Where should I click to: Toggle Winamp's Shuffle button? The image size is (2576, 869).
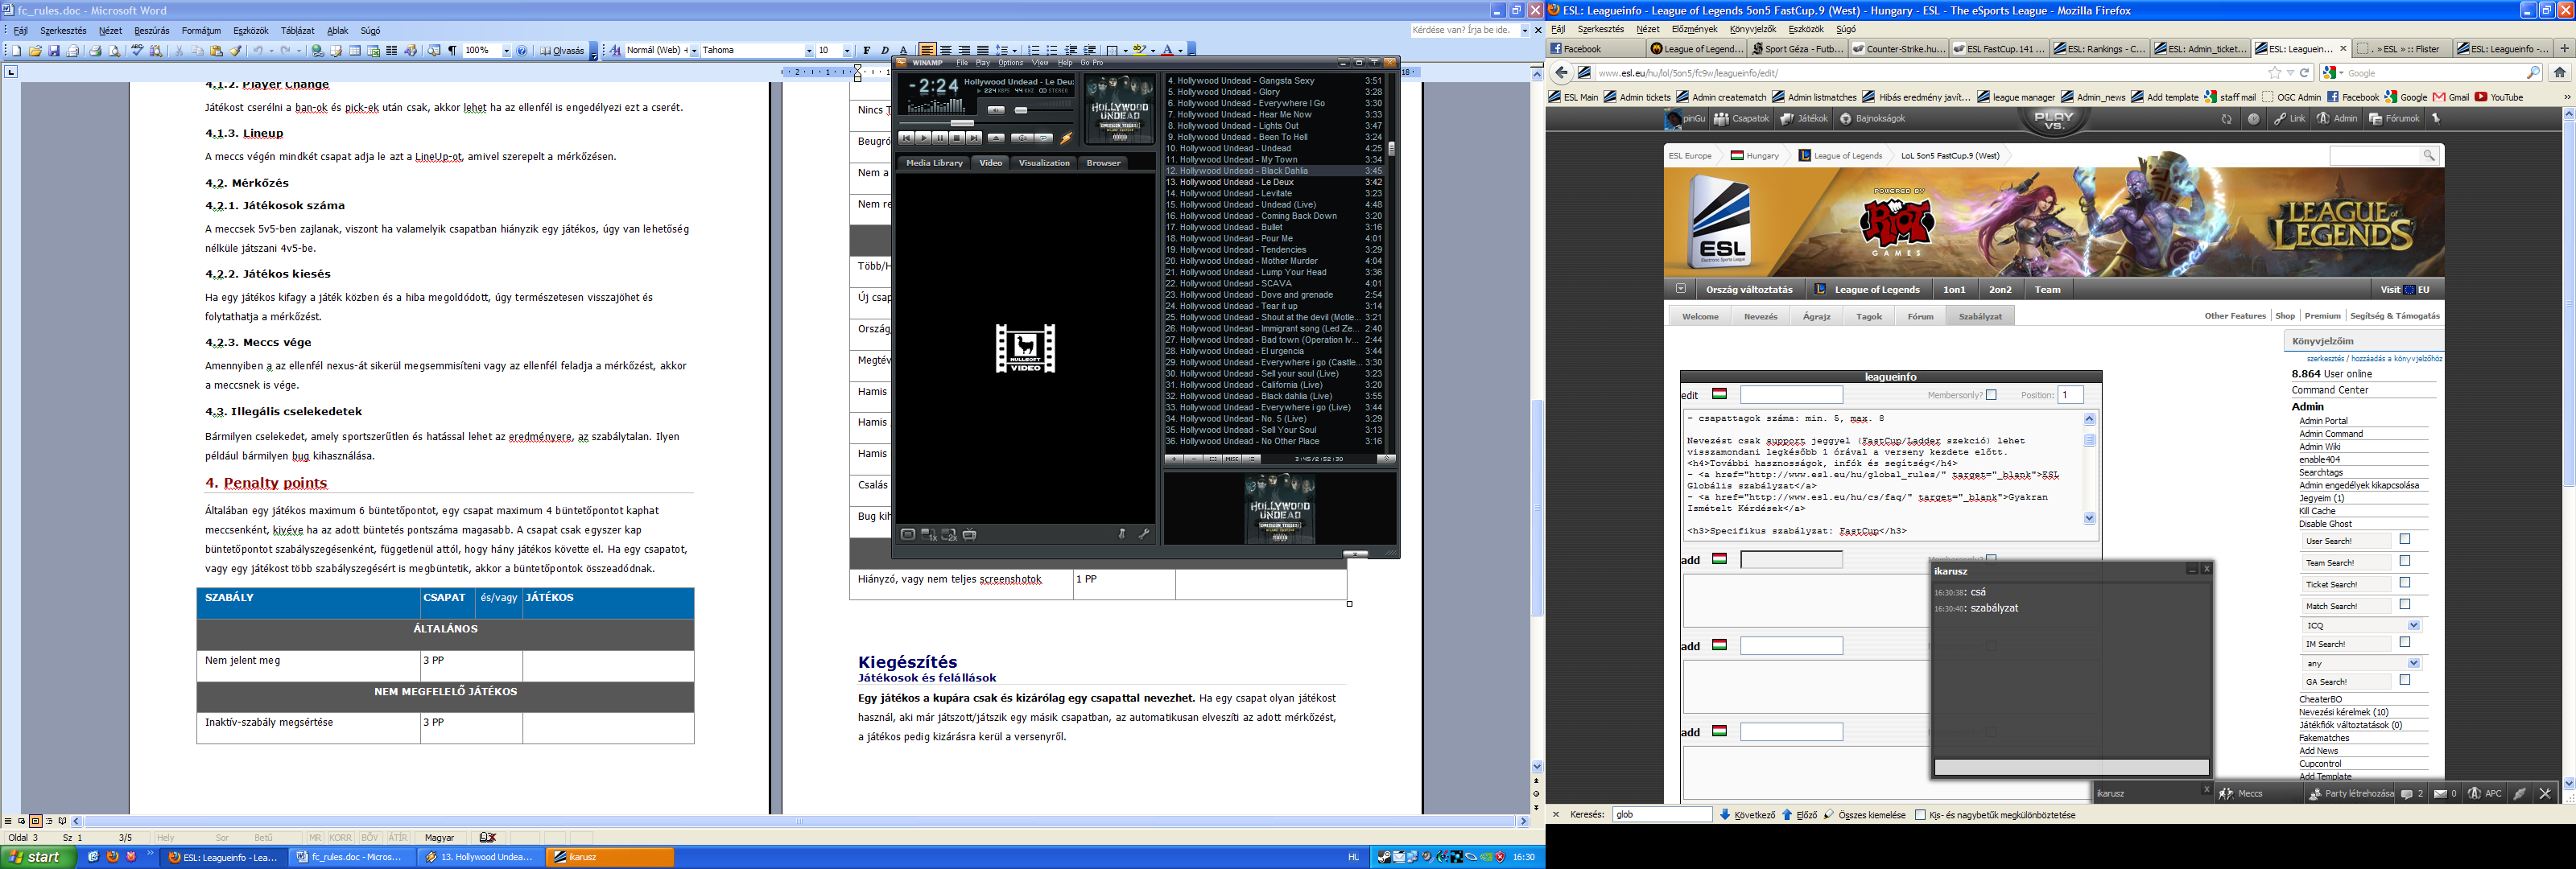[x=1022, y=138]
